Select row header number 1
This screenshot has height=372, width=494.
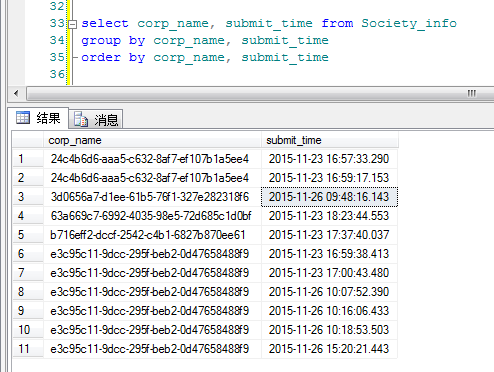coord(28,159)
